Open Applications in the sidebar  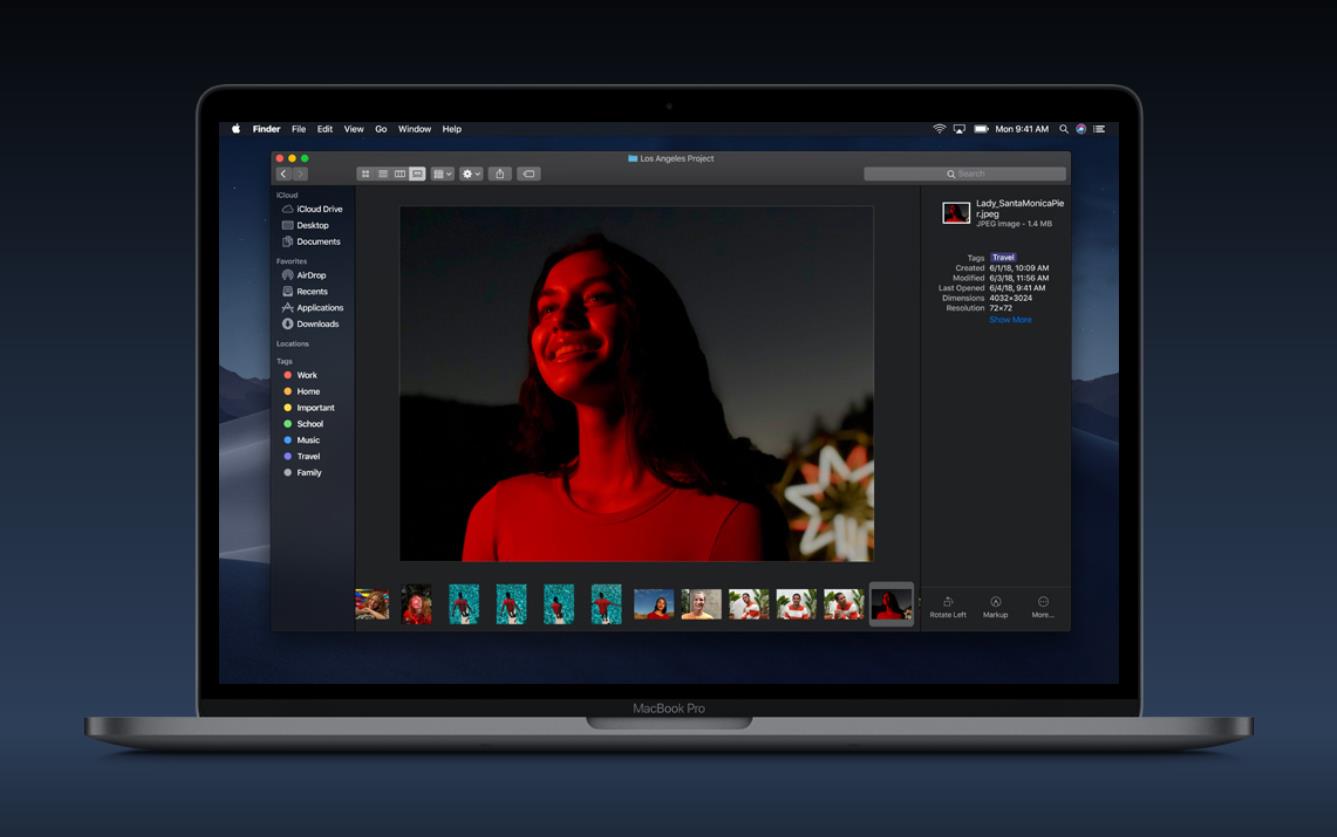click(312, 307)
